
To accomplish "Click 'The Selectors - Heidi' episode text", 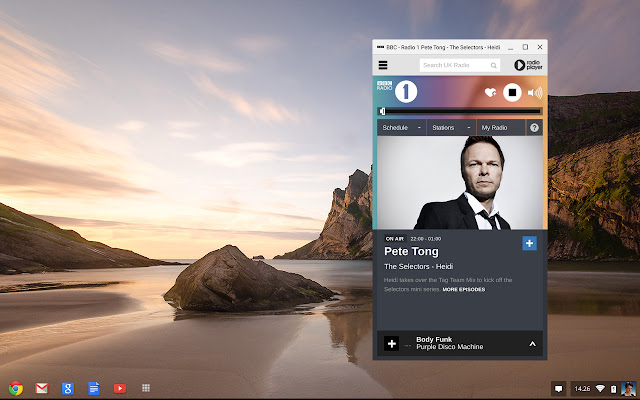I will pos(418,267).
